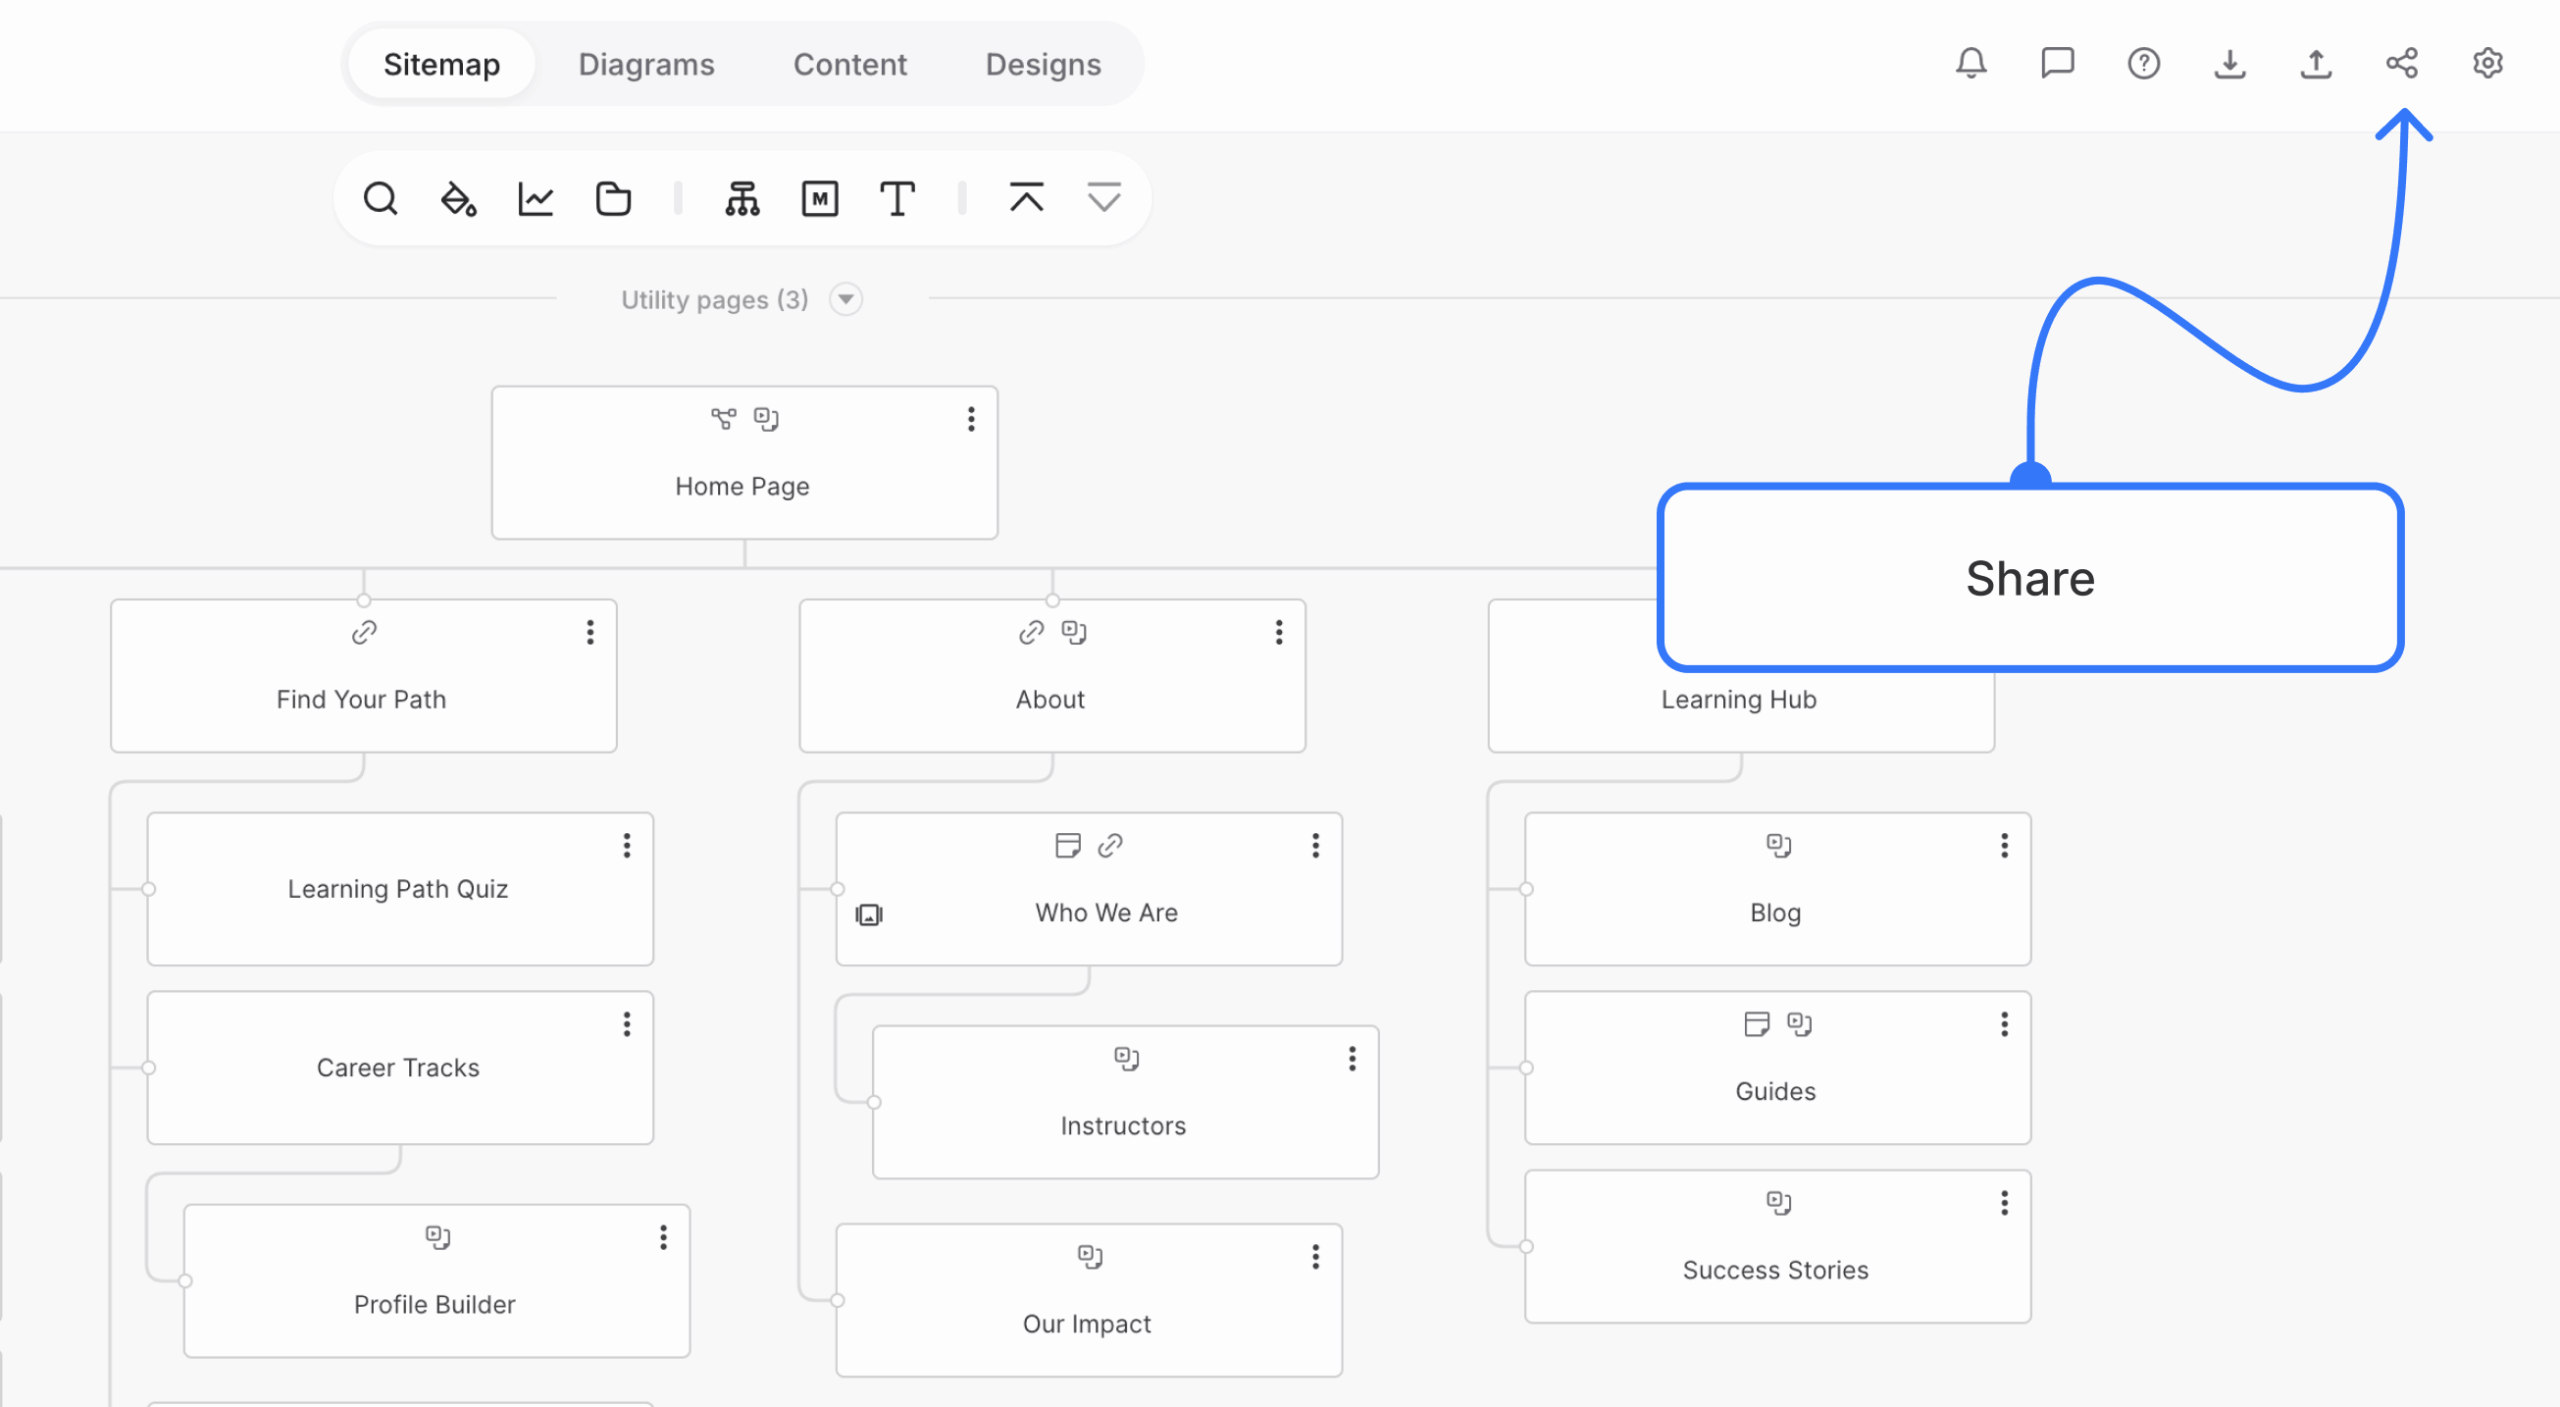
Task: Expand the Utility pages dropdown arrow
Action: 846,299
